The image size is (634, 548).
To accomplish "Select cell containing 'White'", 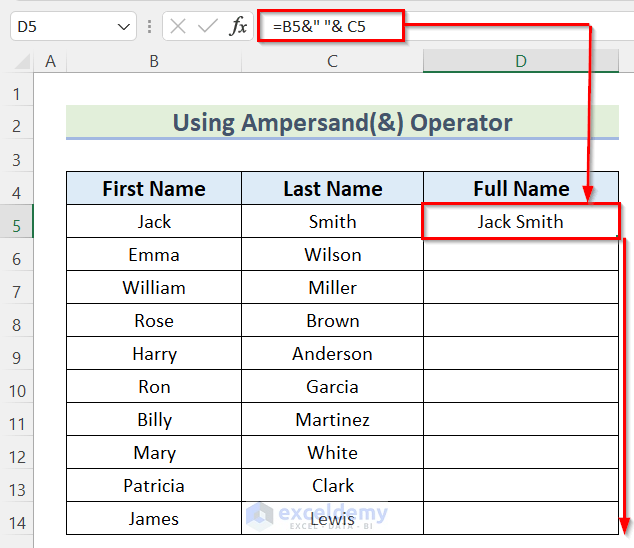I will 332,453.
